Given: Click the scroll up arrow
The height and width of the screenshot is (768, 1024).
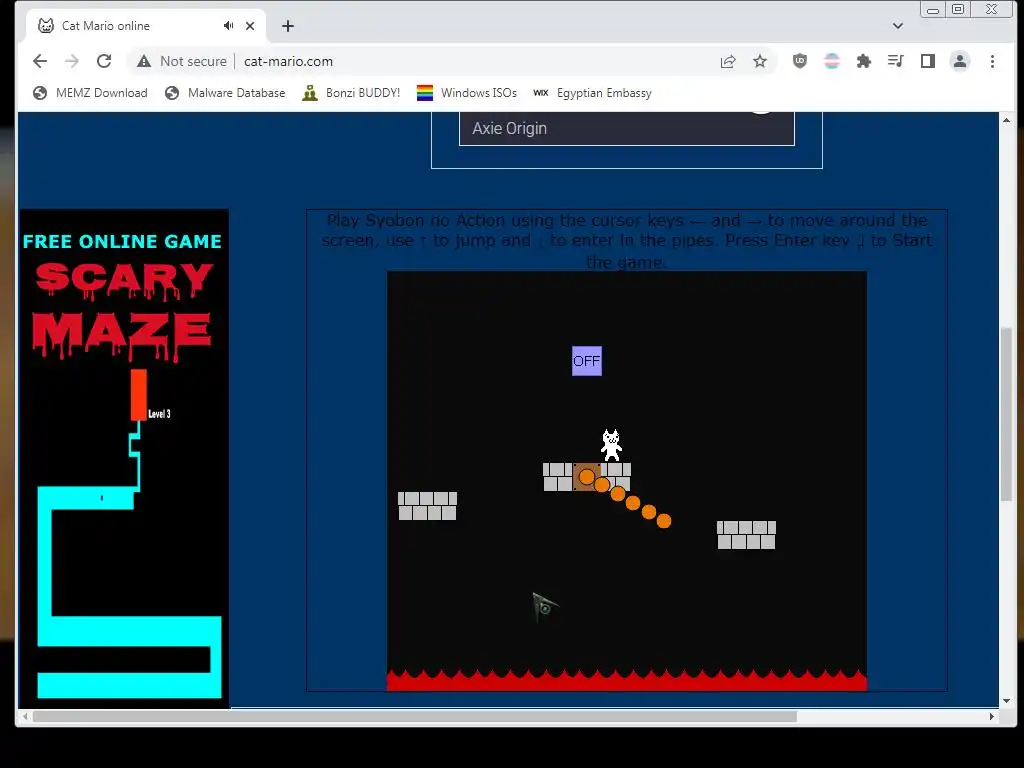Looking at the screenshot, I should click(x=1006, y=120).
